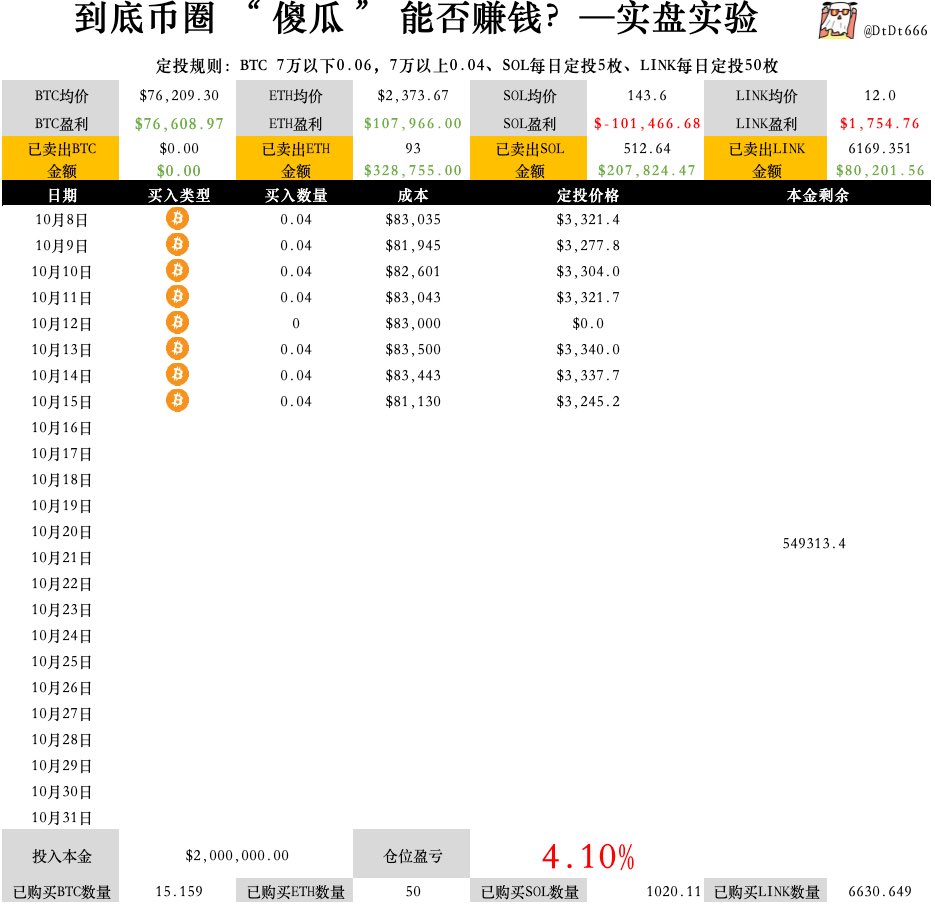Click the Bitcoin icon beside 10月13日
This screenshot has height=907, width=935.
177,348
